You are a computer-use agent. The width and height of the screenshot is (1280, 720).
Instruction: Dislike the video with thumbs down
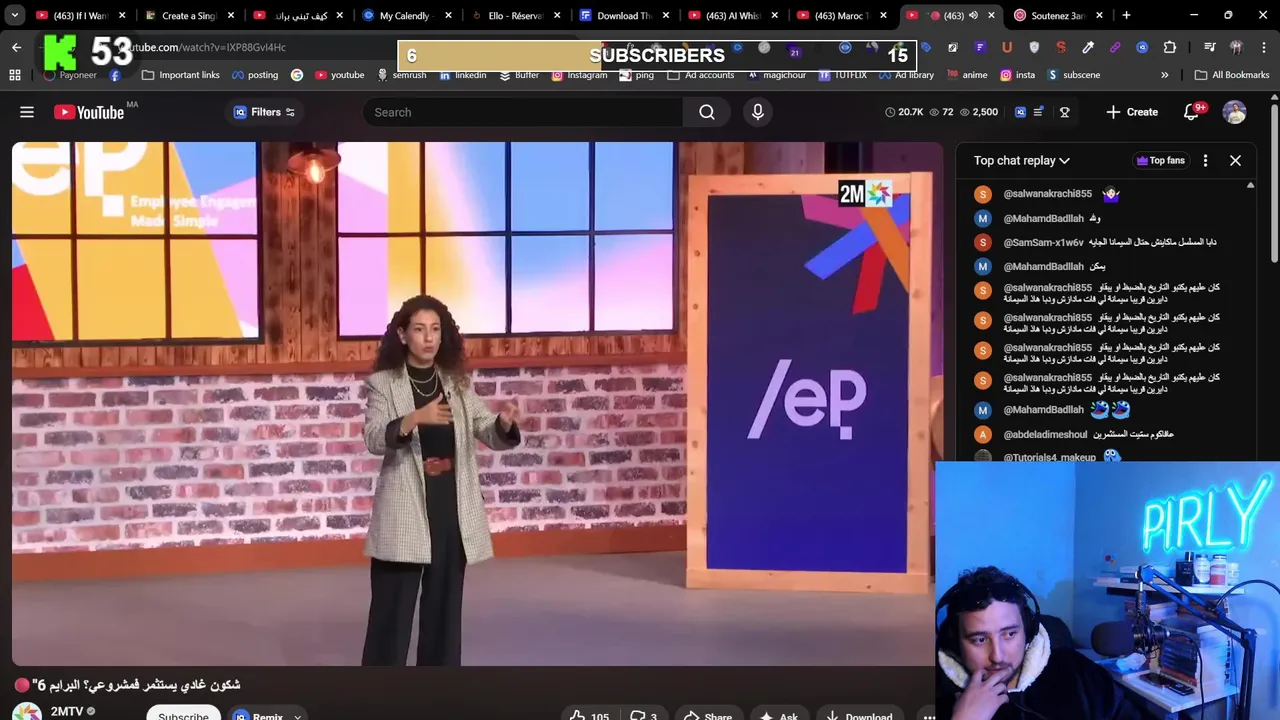click(x=642, y=716)
